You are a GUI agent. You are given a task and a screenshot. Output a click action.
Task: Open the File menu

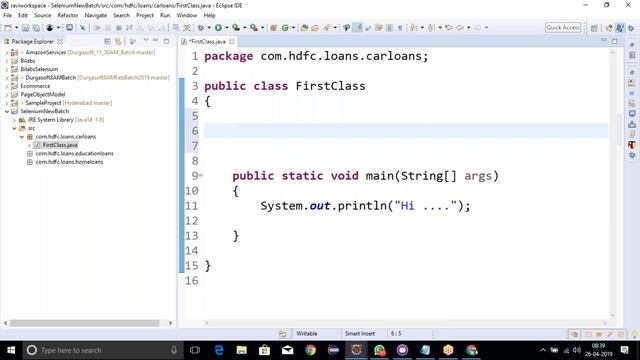tap(7, 15)
